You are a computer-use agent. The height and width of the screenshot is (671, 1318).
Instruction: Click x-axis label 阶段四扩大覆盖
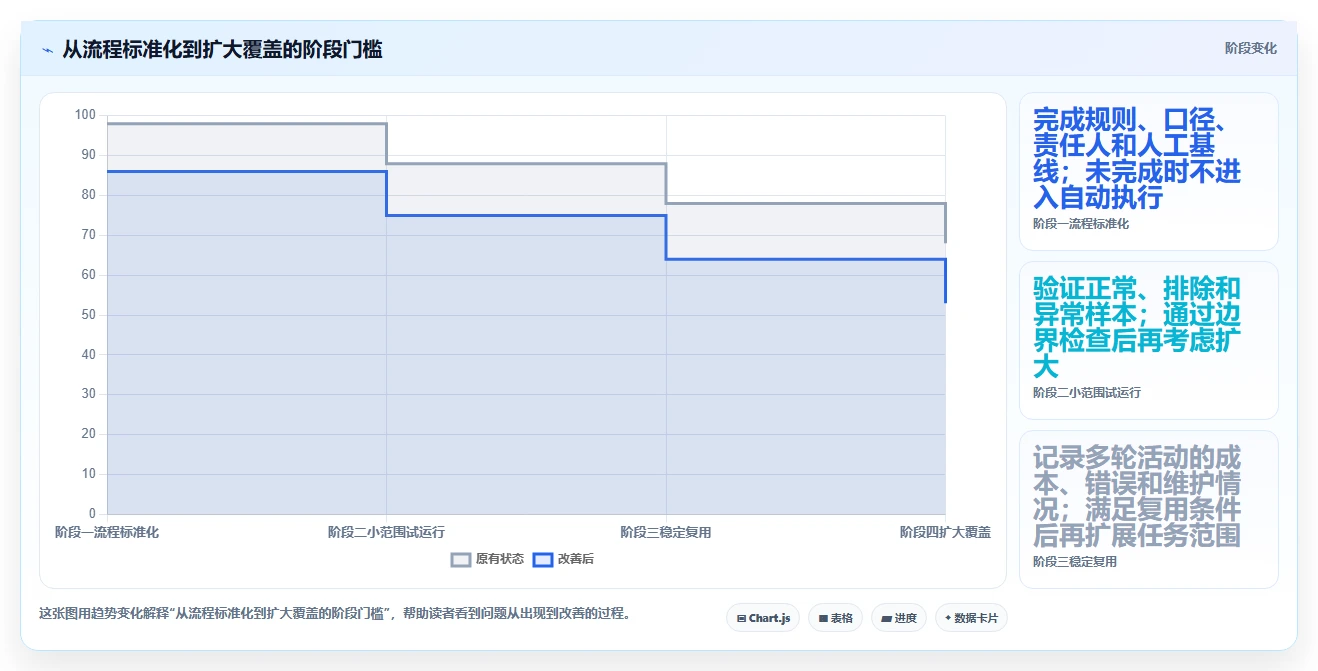click(945, 532)
